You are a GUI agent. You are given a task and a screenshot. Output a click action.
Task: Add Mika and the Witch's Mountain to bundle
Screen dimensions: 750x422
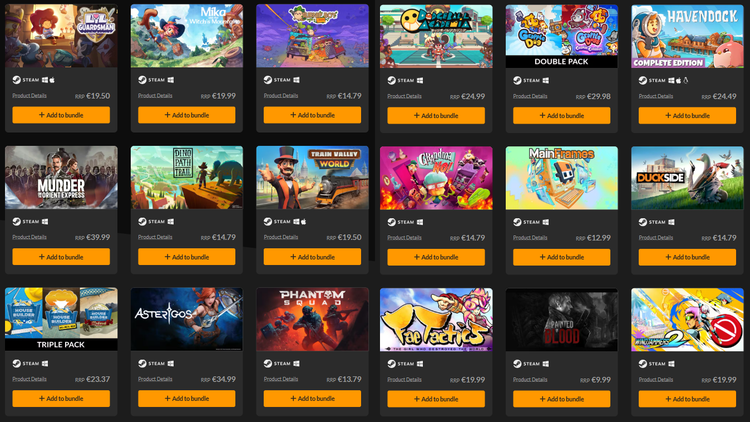click(187, 115)
